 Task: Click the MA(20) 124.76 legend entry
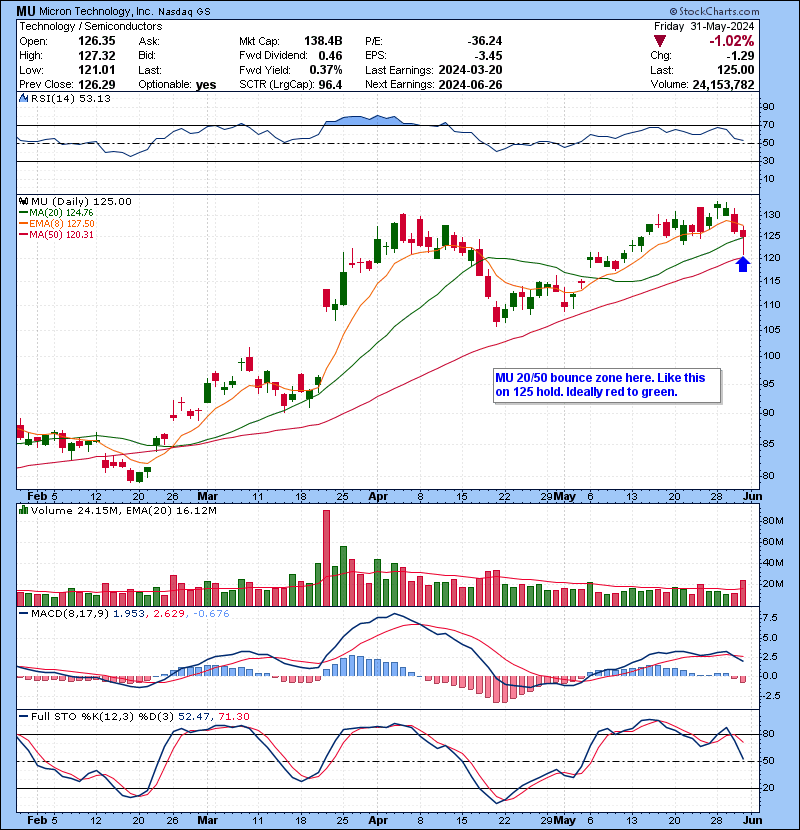pos(56,212)
